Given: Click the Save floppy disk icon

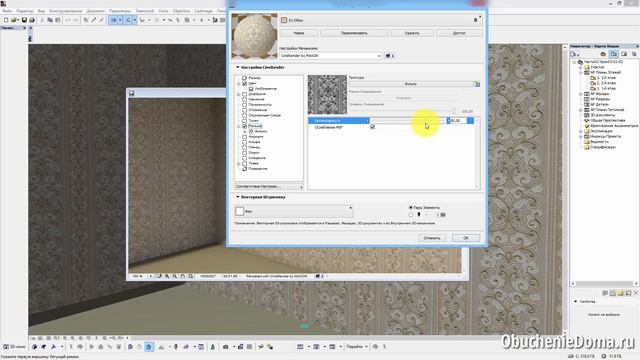Looking at the screenshot, I should pos(24,20).
